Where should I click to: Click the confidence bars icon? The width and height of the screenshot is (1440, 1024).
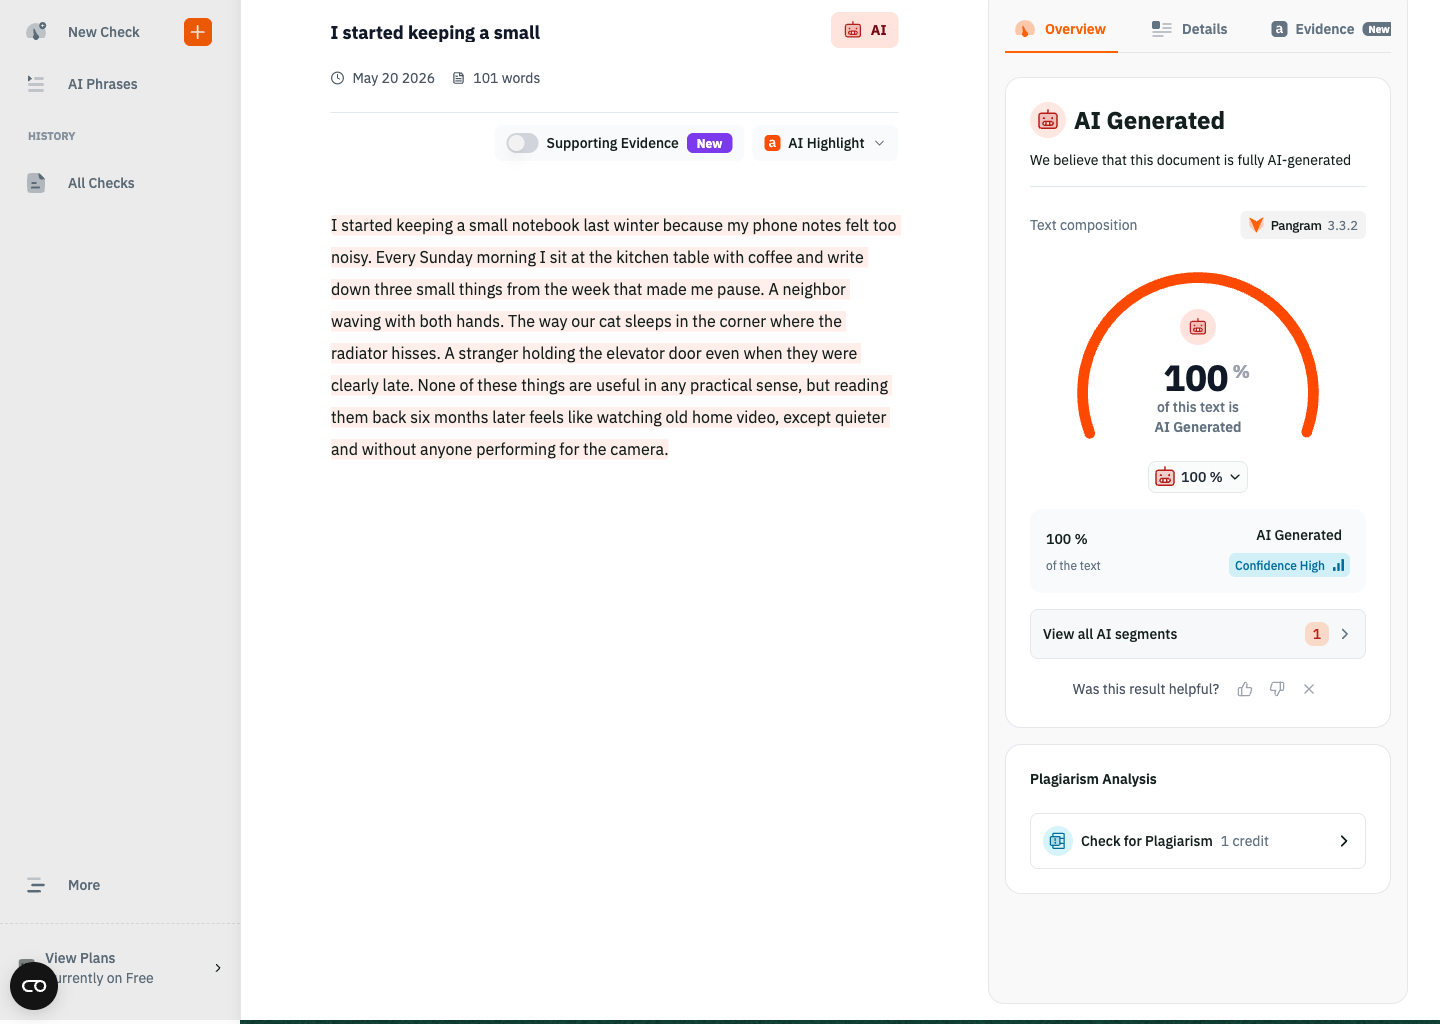pyautogui.click(x=1338, y=565)
